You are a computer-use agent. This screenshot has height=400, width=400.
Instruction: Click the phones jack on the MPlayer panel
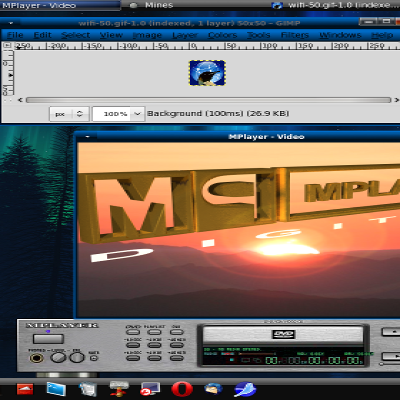(x=36, y=358)
